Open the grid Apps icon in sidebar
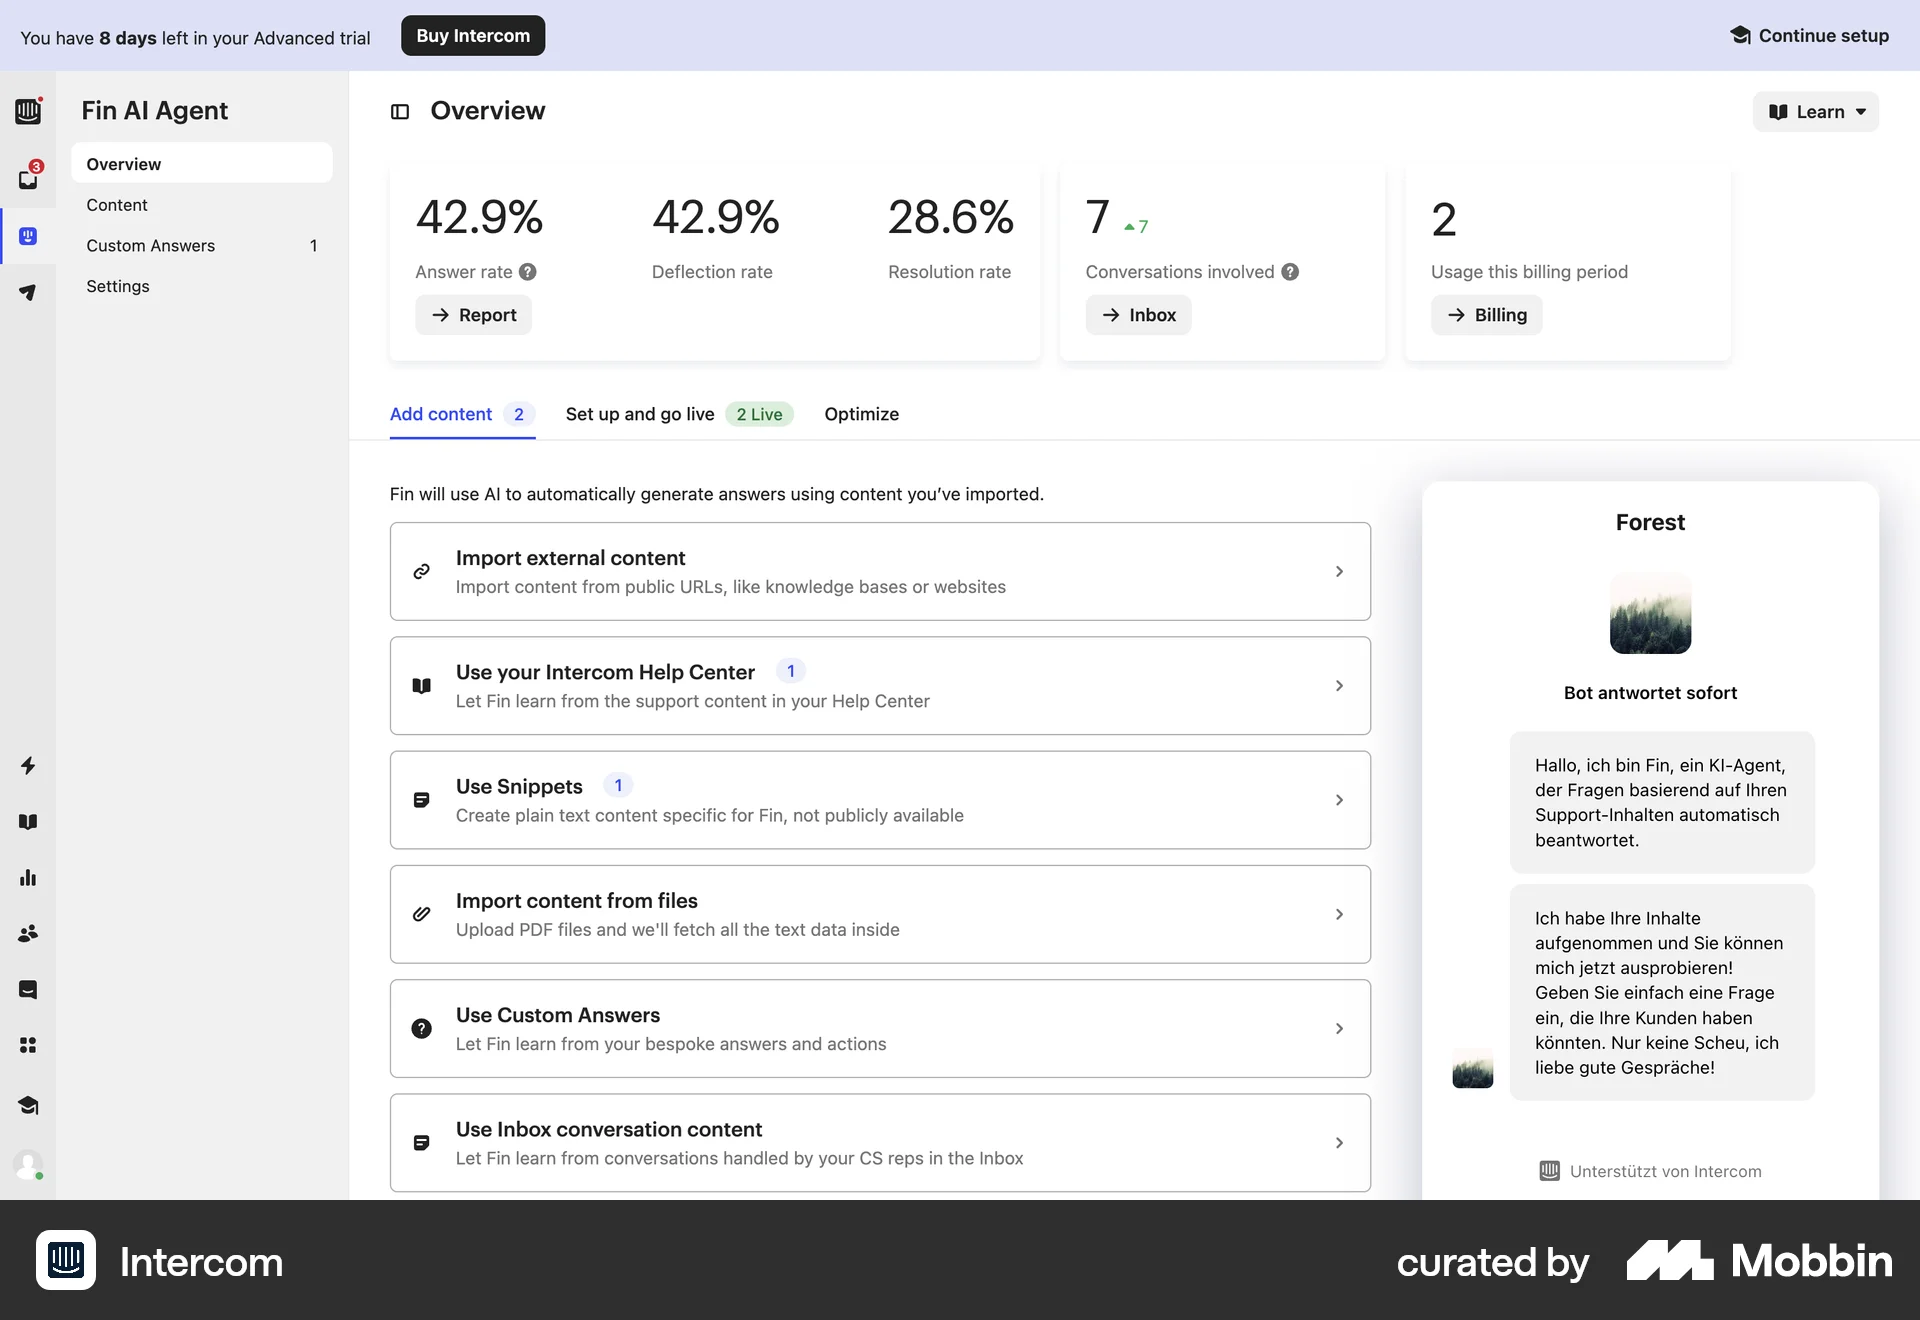 tap(28, 1045)
